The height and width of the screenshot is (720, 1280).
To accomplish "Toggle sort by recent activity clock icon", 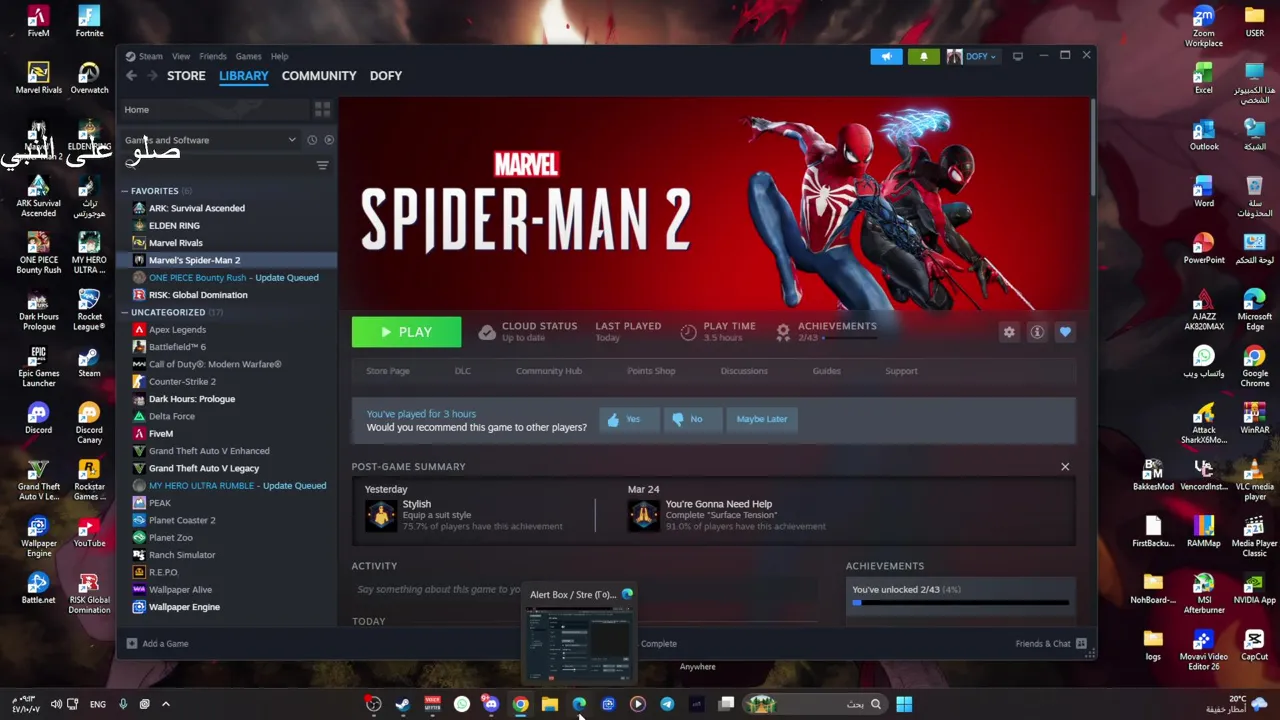I will [312, 140].
